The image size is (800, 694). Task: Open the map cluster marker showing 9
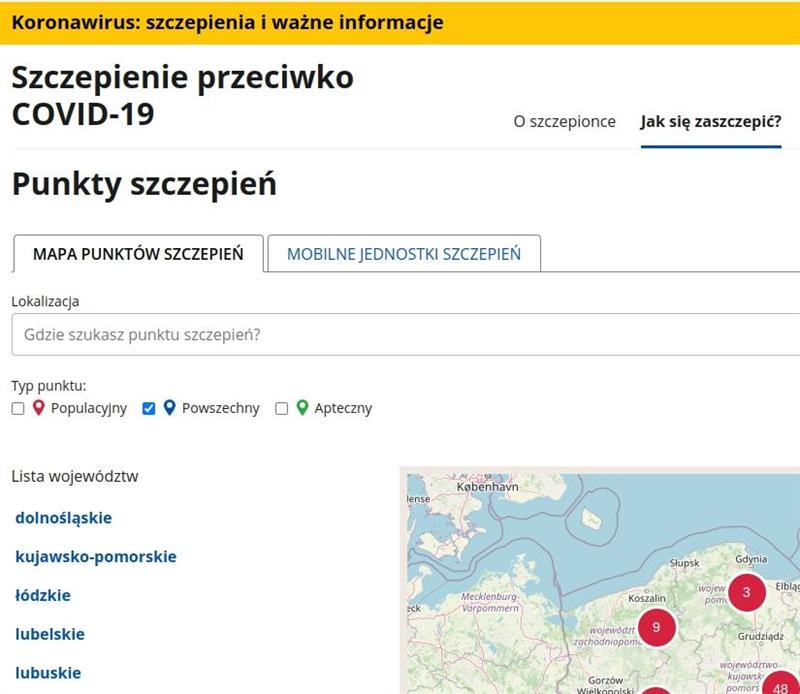pos(656,627)
